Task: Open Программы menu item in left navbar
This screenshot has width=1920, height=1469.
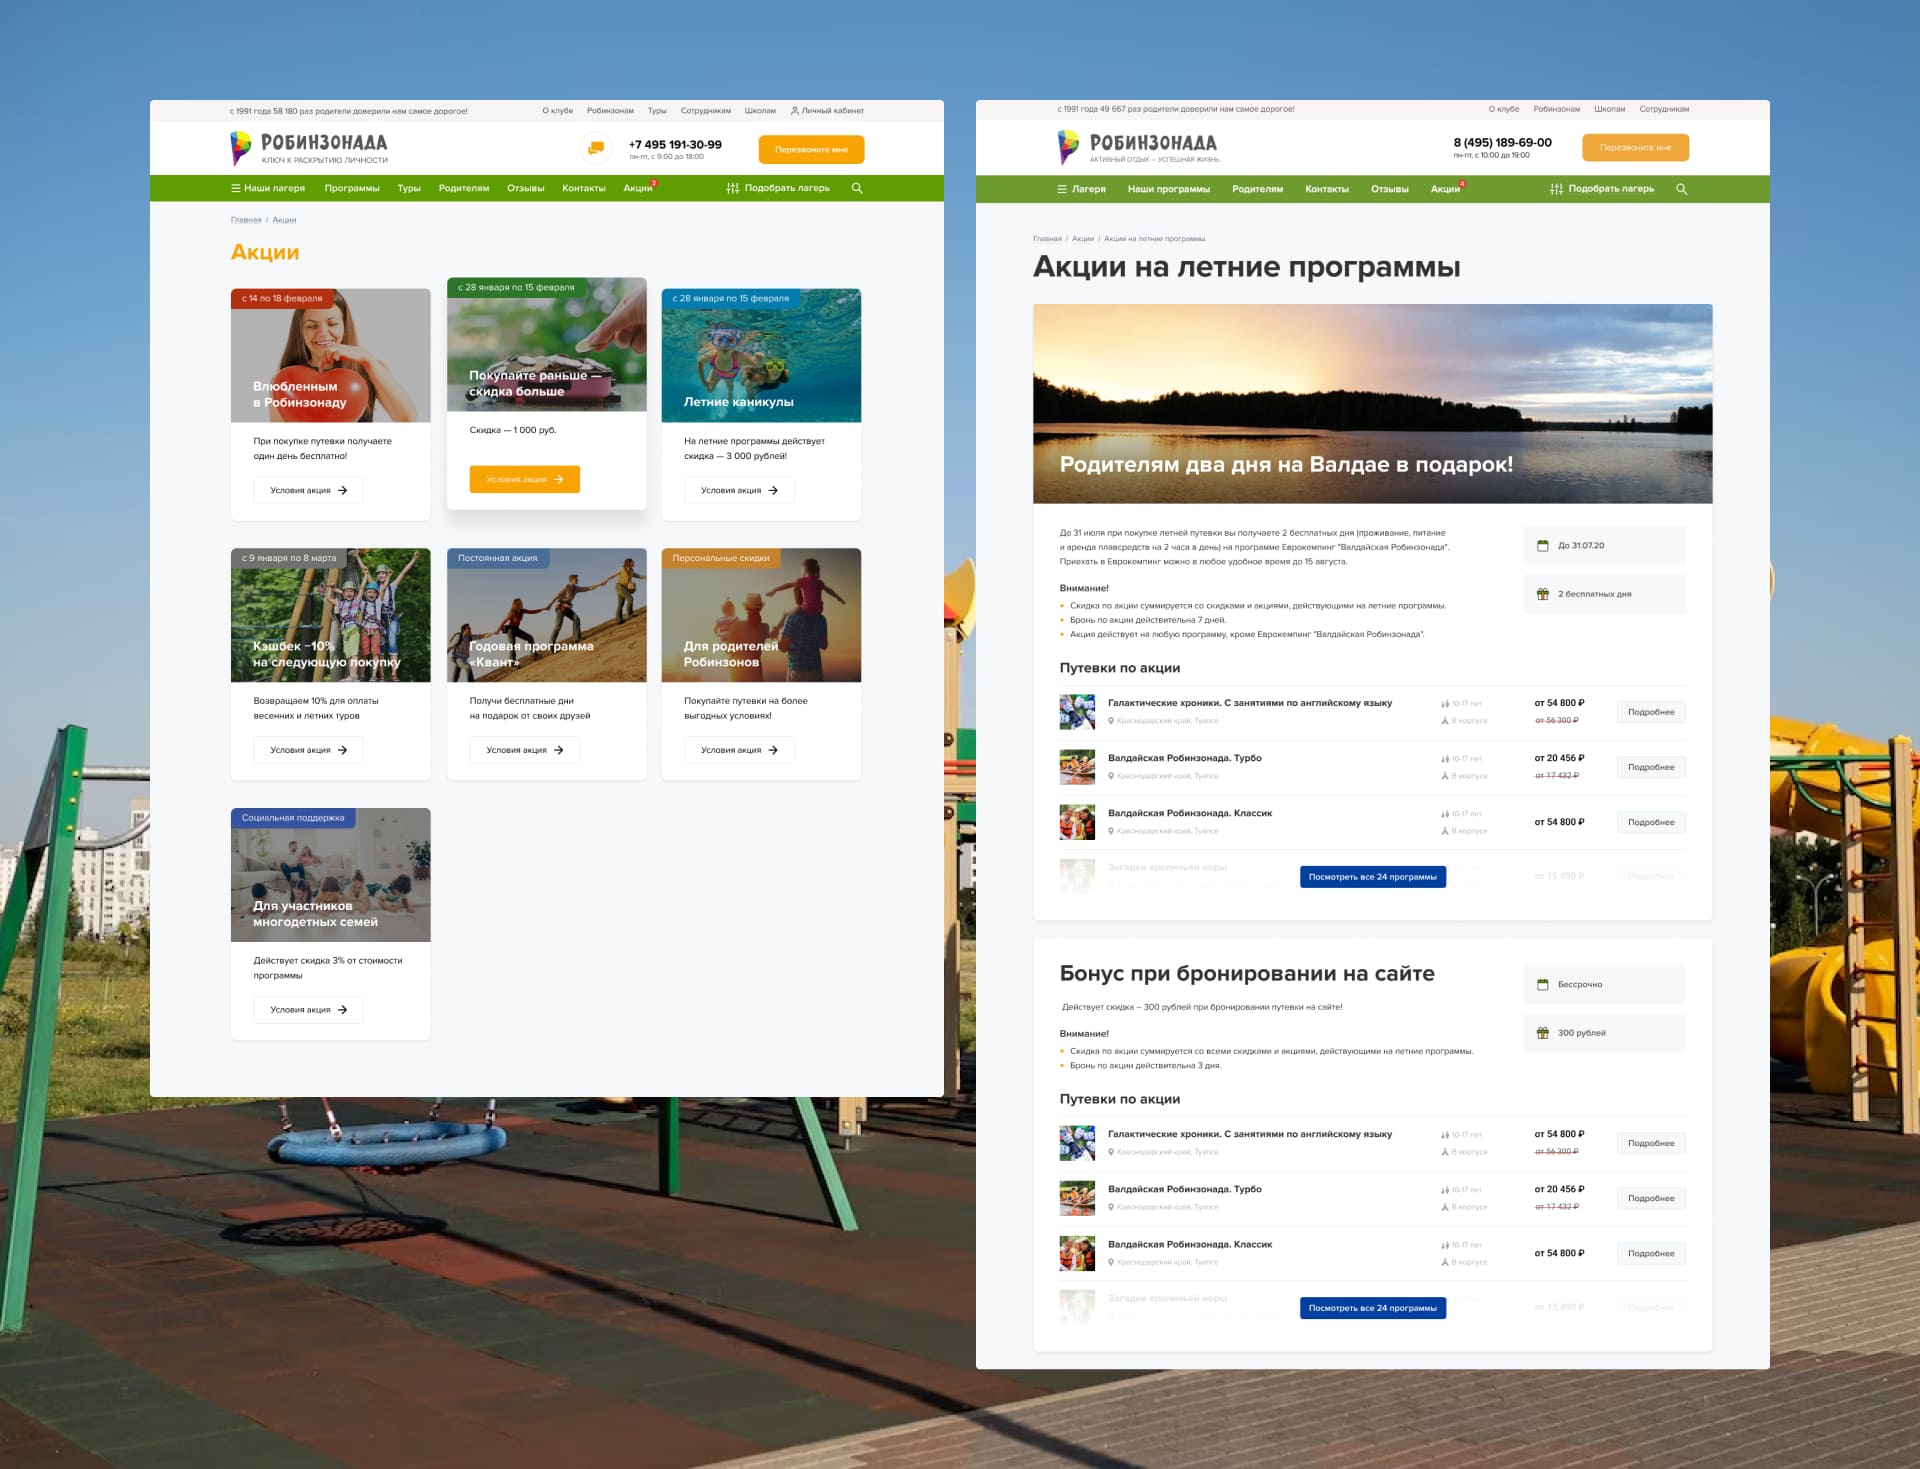Action: (x=352, y=188)
